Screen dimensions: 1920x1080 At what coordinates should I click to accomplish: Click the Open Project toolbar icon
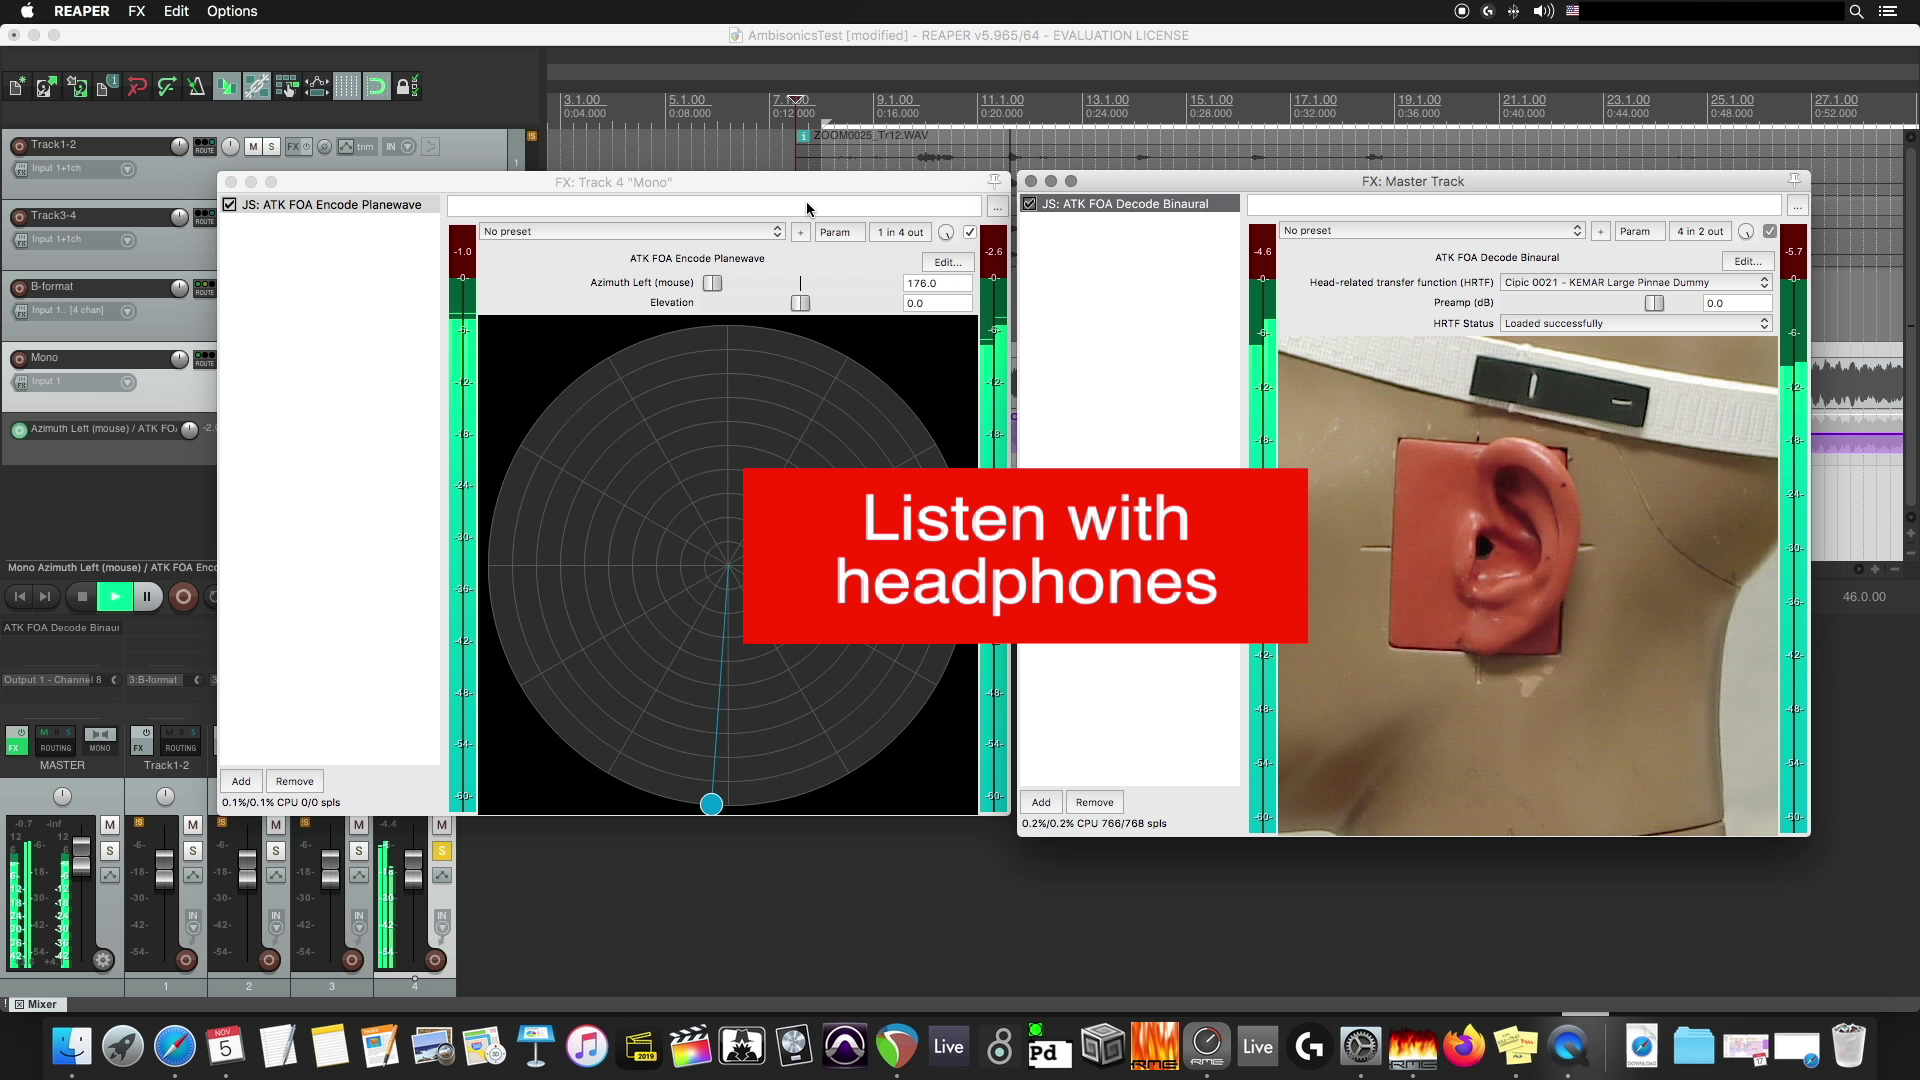[46, 87]
